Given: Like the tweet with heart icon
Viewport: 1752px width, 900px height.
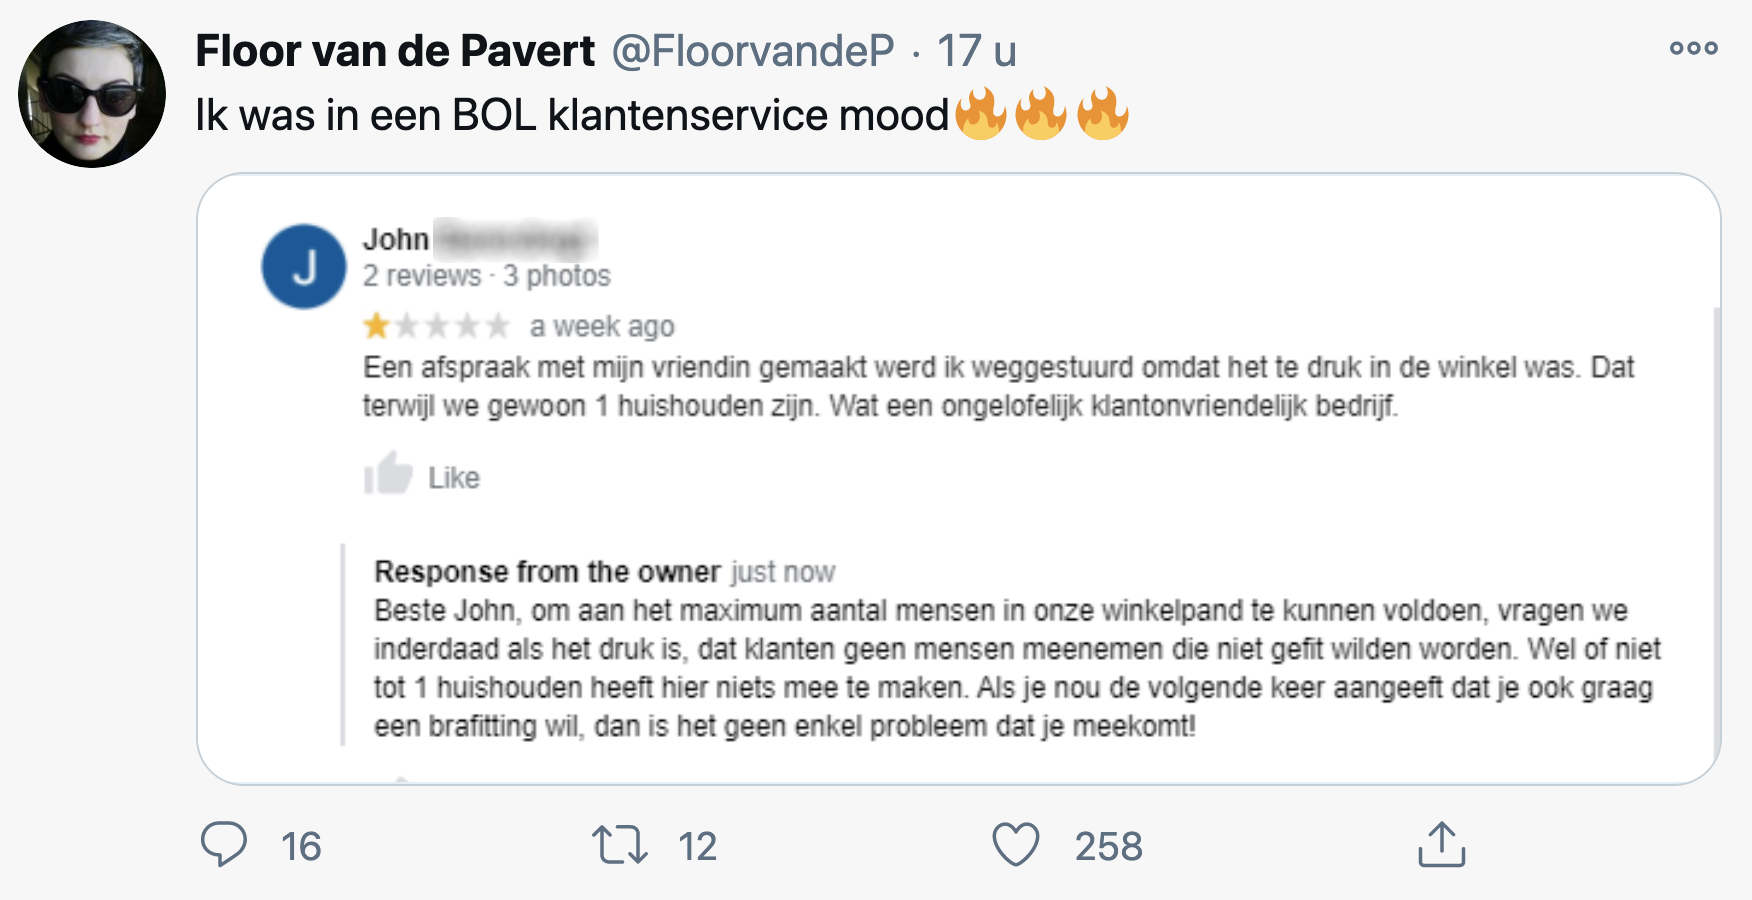Looking at the screenshot, I should pos(1016,845).
